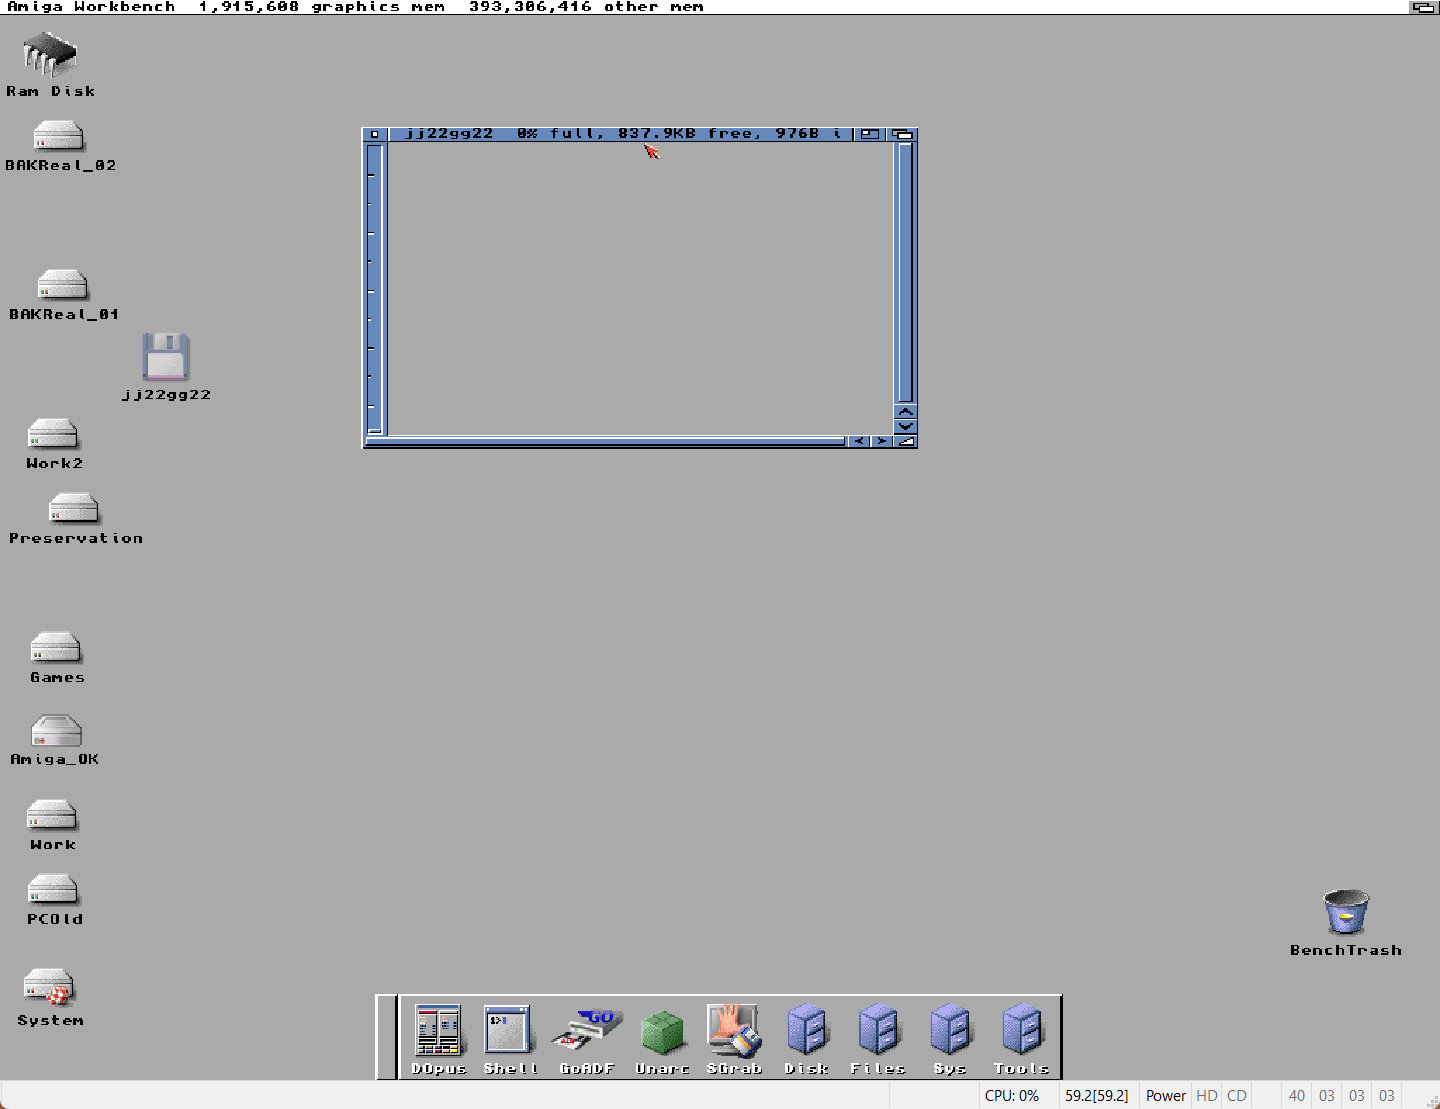Click down arrow of jj22gg22 vertical scrollbar
The width and height of the screenshot is (1440, 1109).
(905, 426)
